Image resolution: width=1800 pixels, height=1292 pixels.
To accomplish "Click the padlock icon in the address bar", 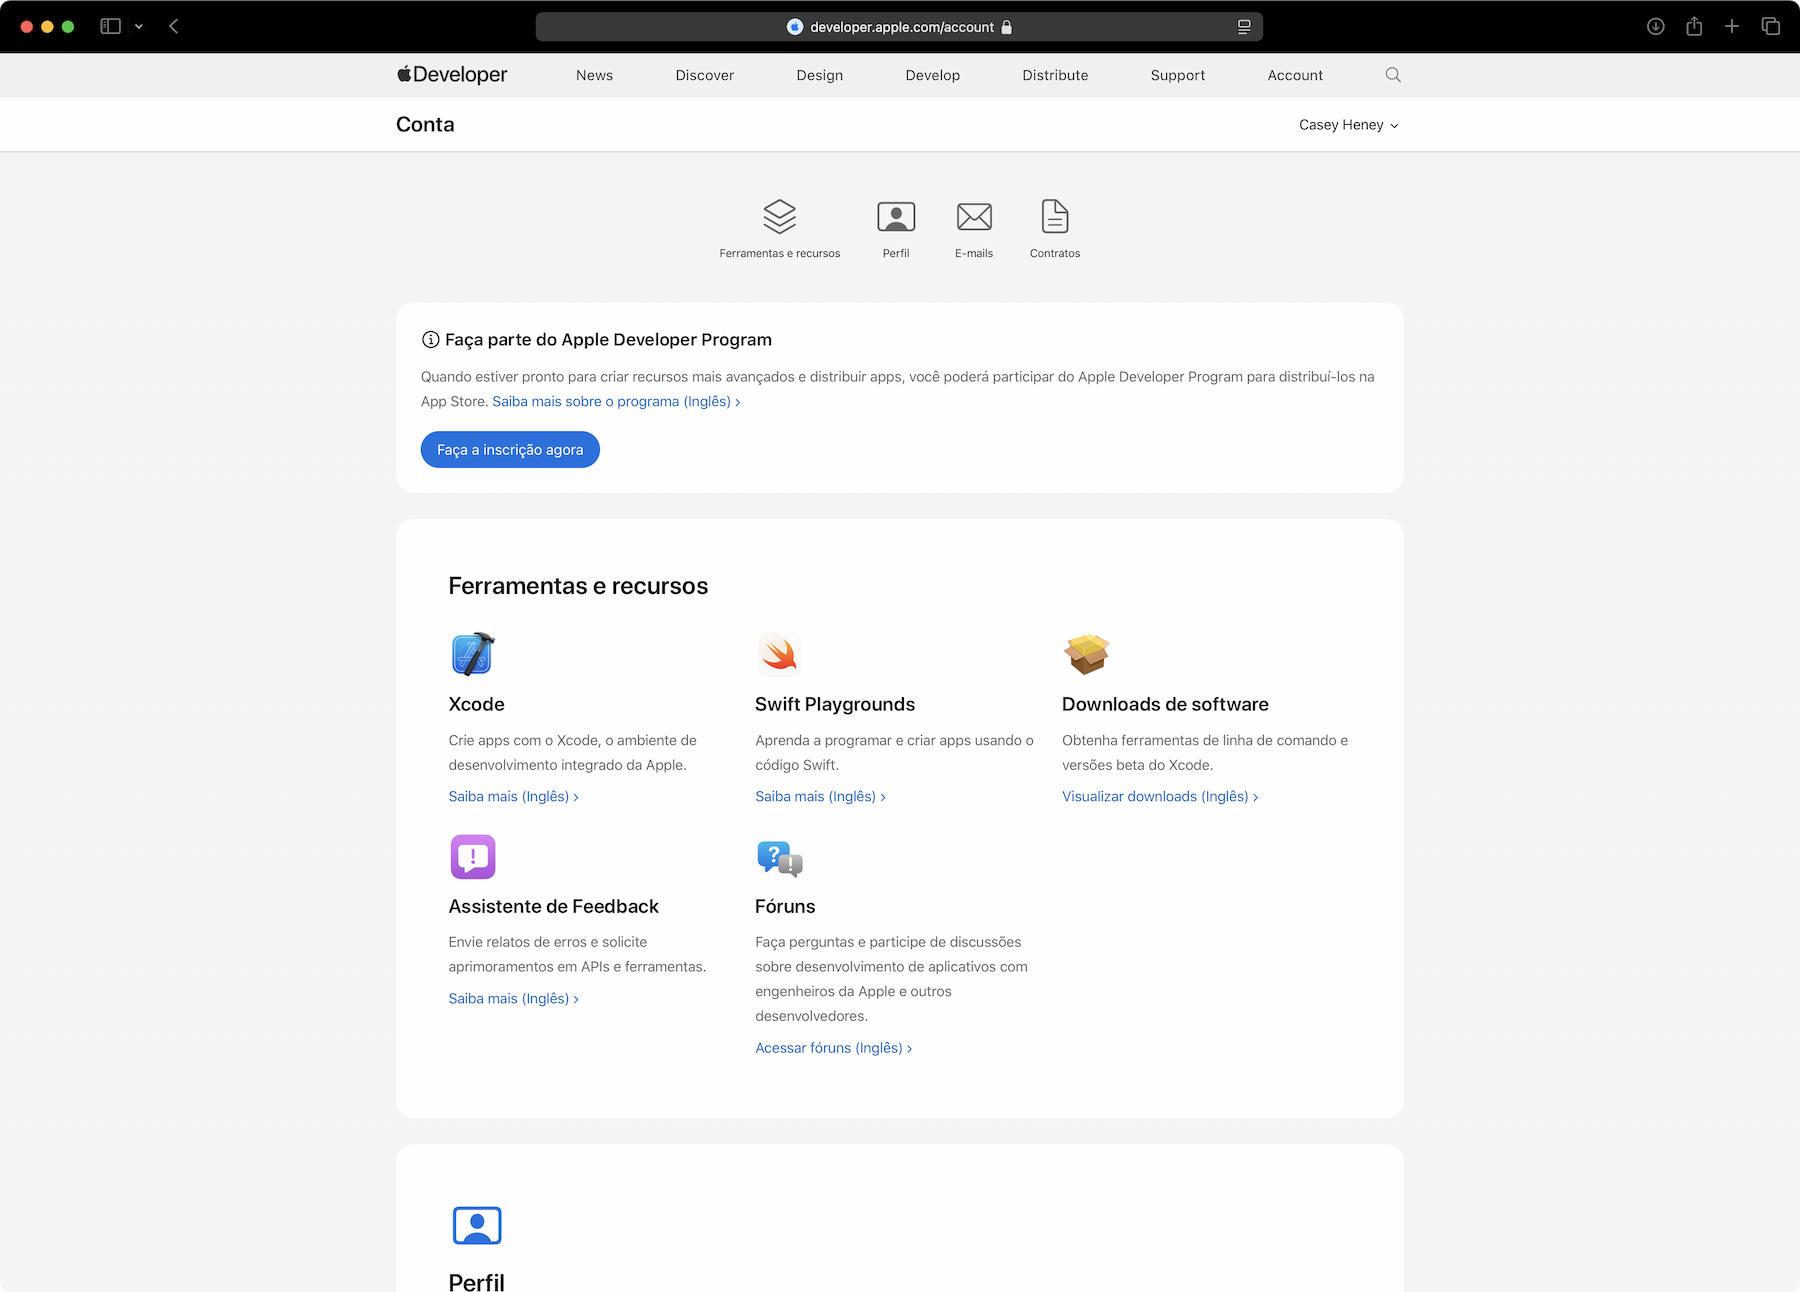I will coord(1007,27).
